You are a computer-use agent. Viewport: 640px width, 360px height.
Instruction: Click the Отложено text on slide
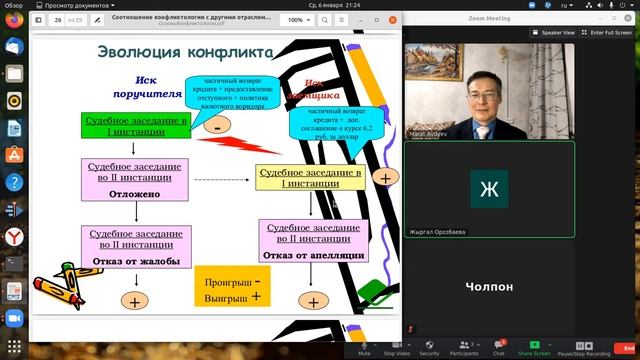tap(134, 194)
